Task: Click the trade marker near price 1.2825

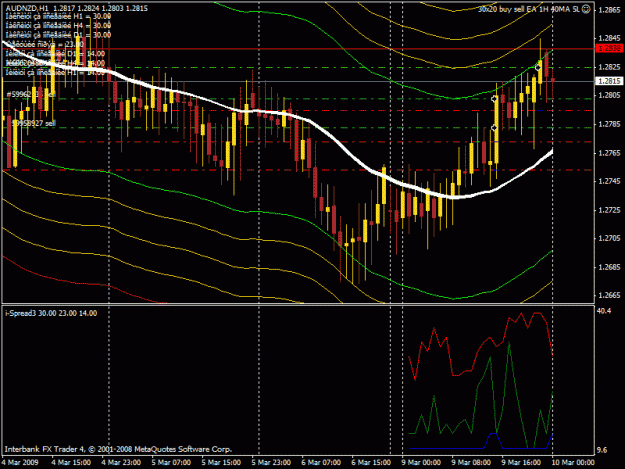Action: click(x=538, y=68)
